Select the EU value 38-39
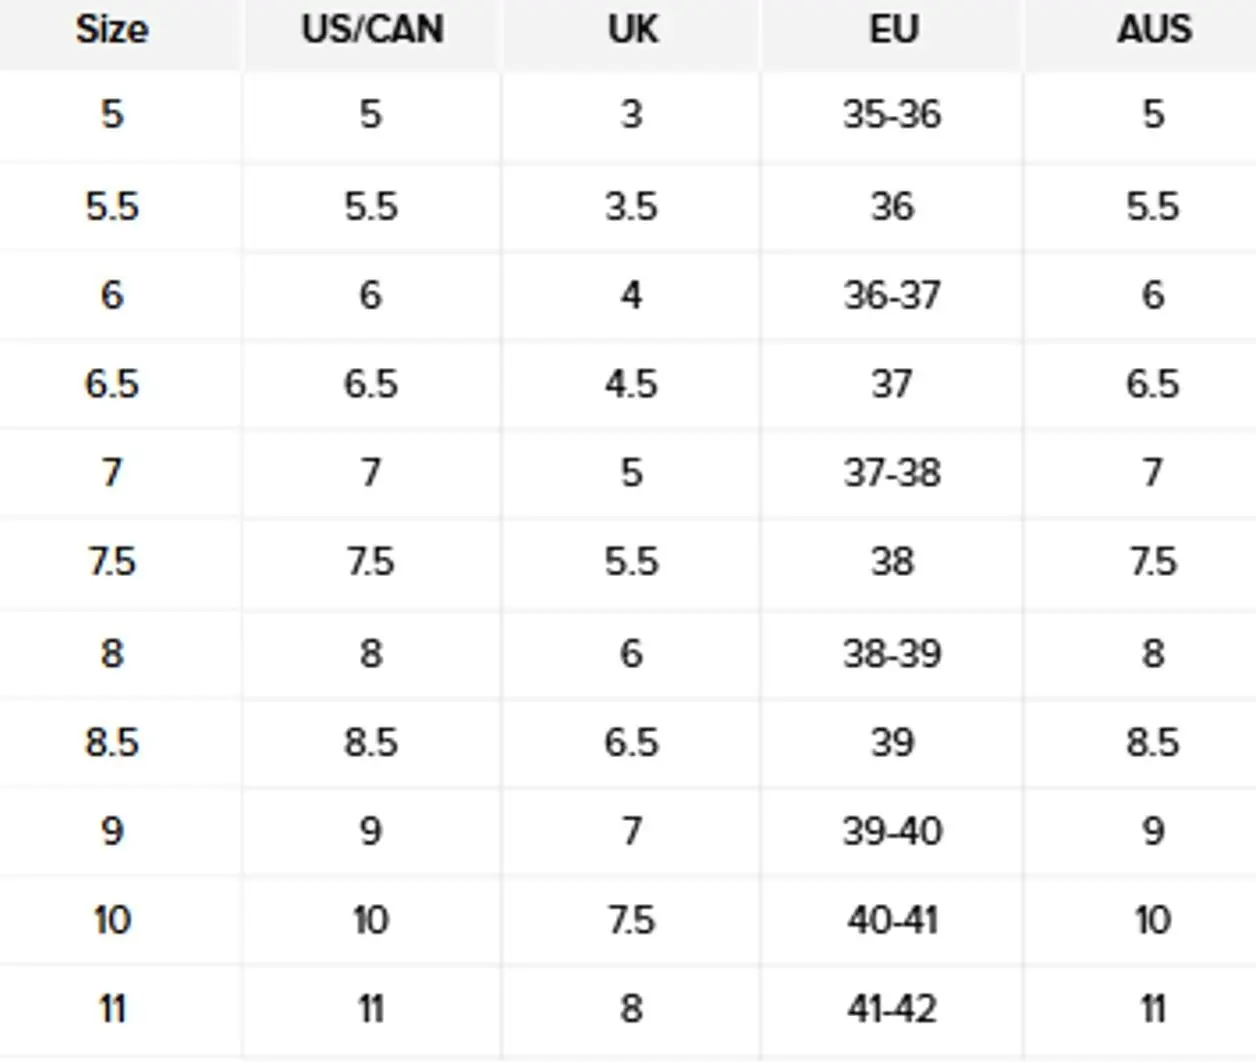 (892, 653)
